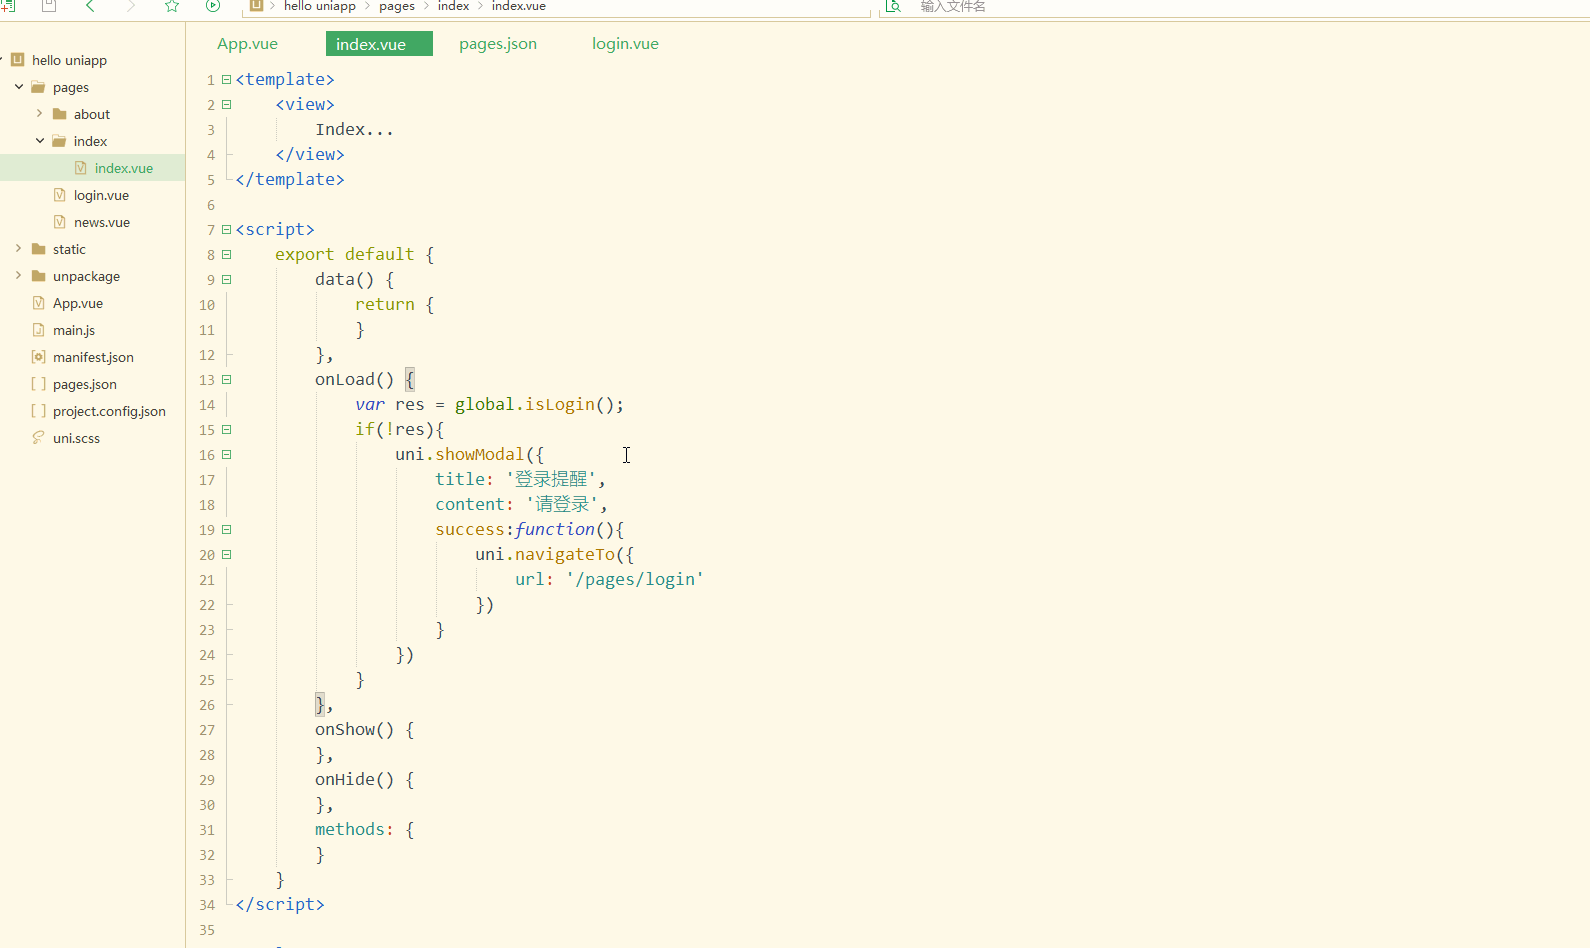Open the pages.json tab
Viewport: 1590px width, 948px height.
[x=498, y=44]
